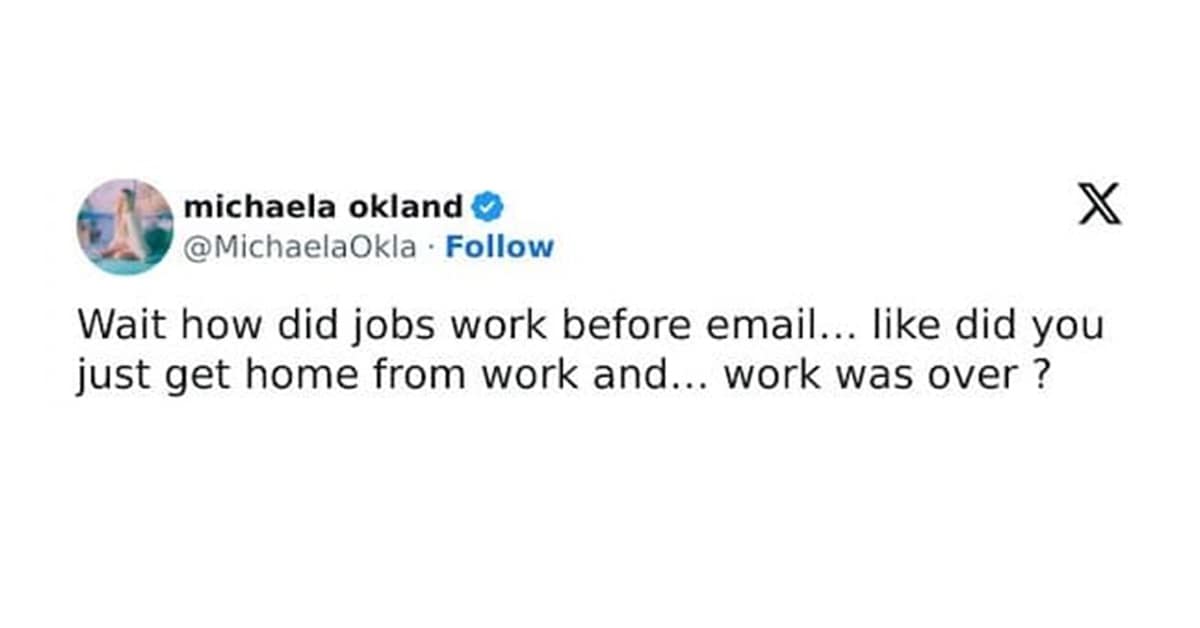This screenshot has height=628, width=1200.
Task: Click the blue verified checkmark badge
Action: click(x=488, y=207)
